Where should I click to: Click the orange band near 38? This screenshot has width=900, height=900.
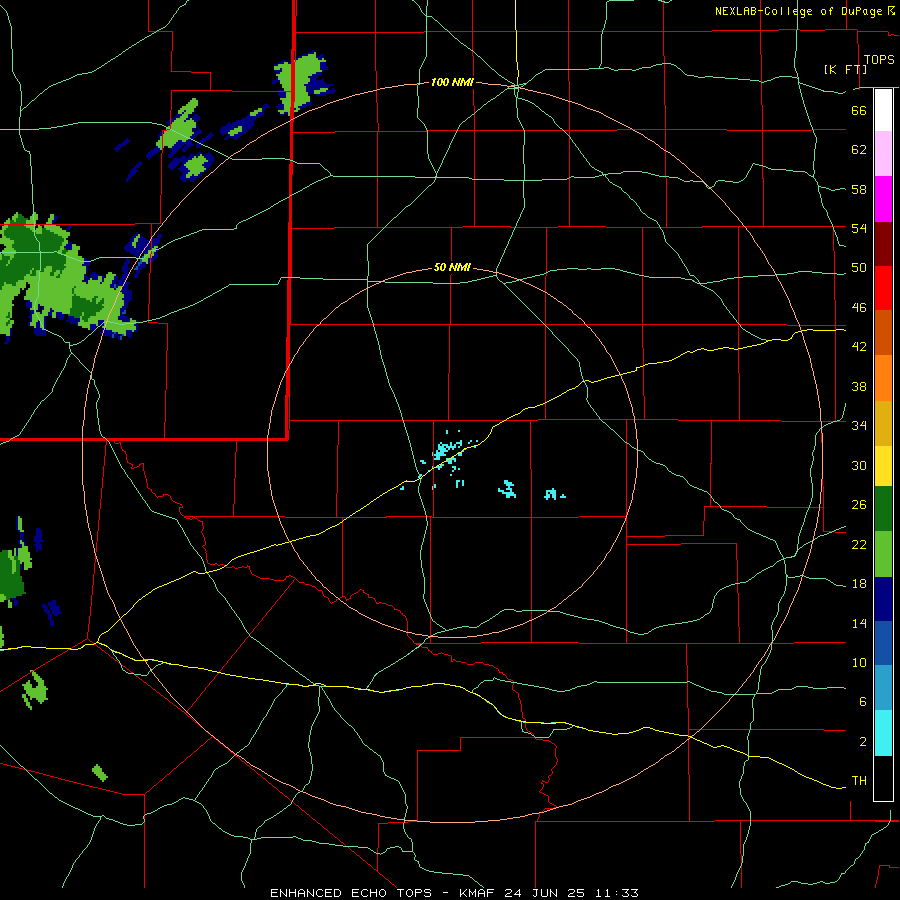coord(883,378)
